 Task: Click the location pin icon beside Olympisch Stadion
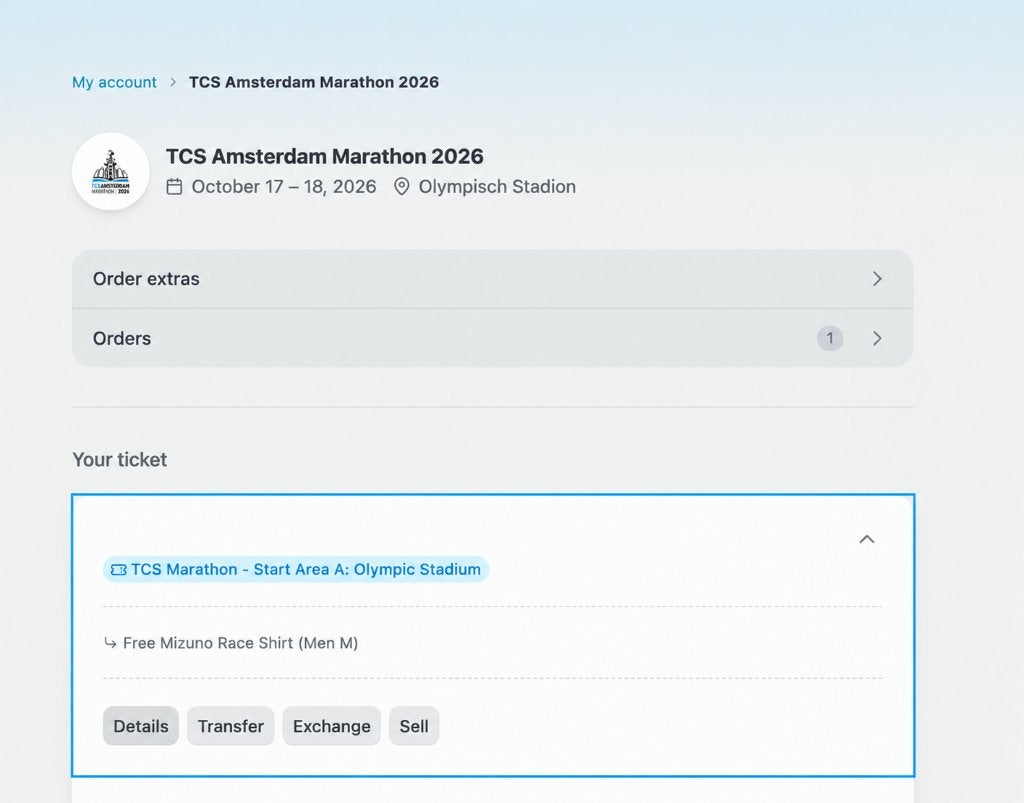[402, 187]
